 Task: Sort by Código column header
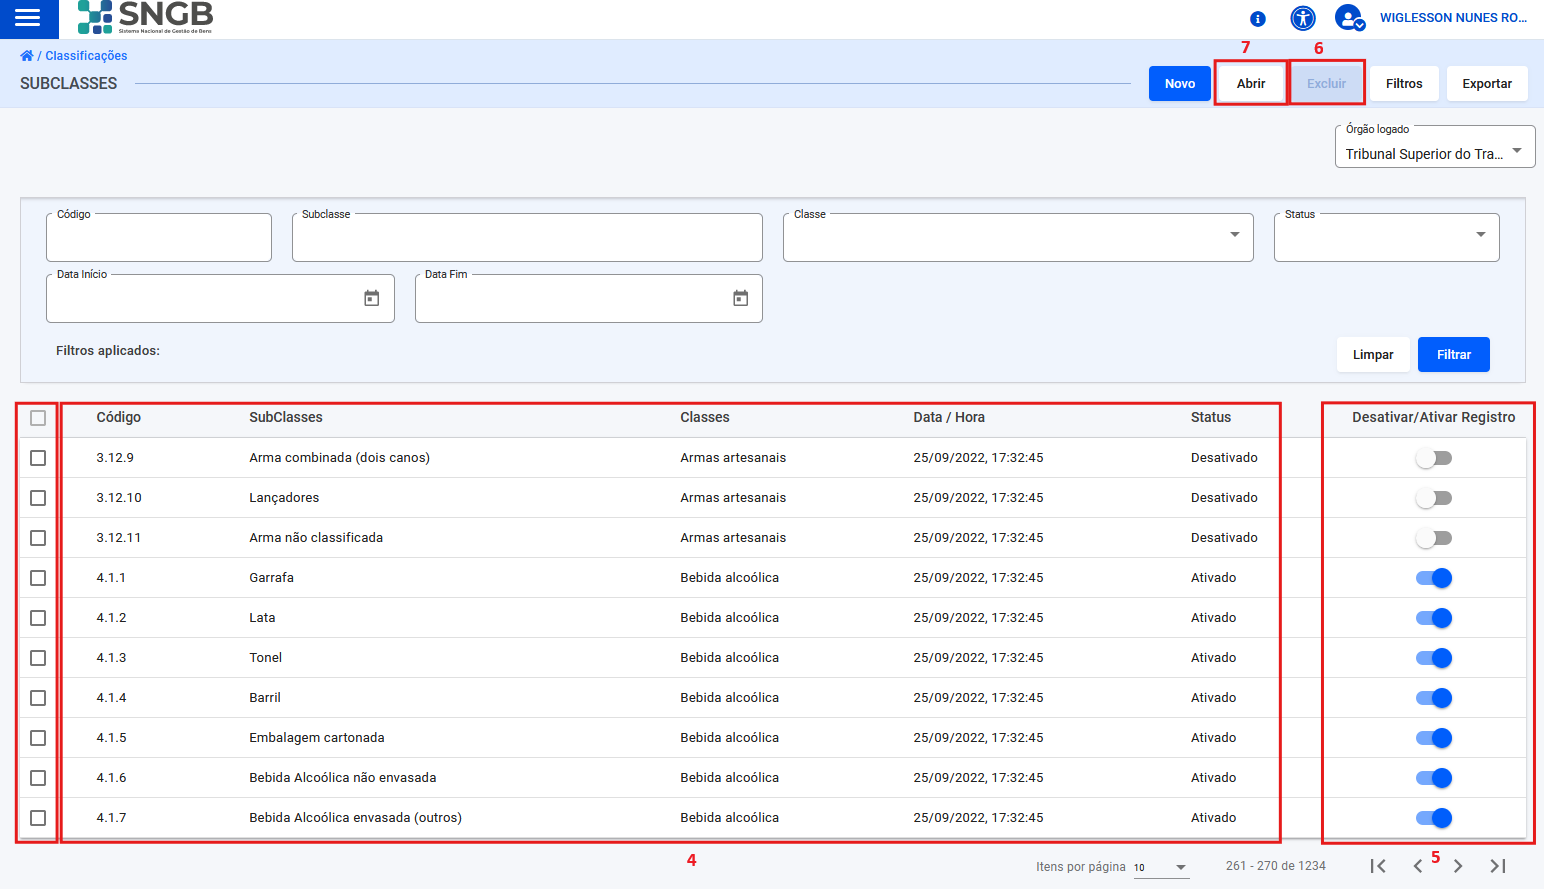click(118, 418)
